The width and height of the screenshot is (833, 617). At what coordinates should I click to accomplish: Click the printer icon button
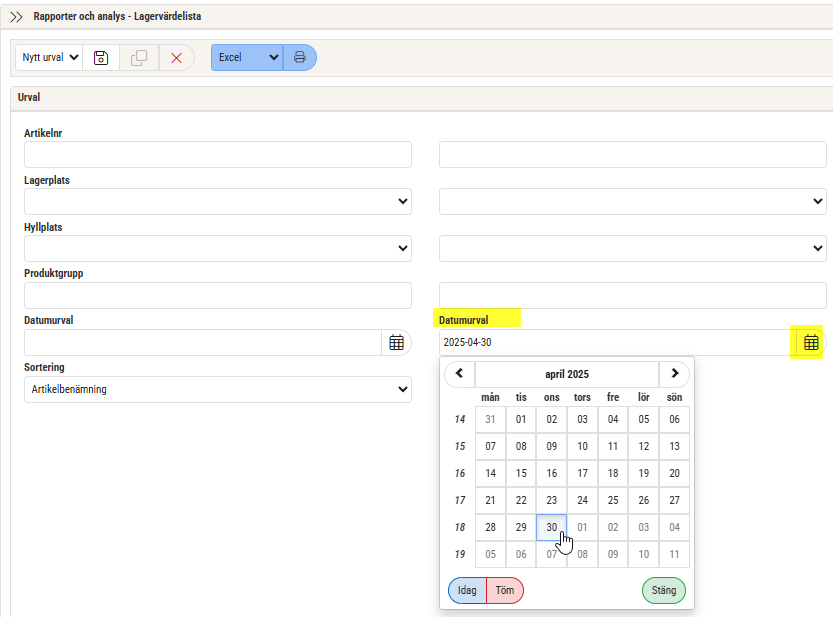299,58
